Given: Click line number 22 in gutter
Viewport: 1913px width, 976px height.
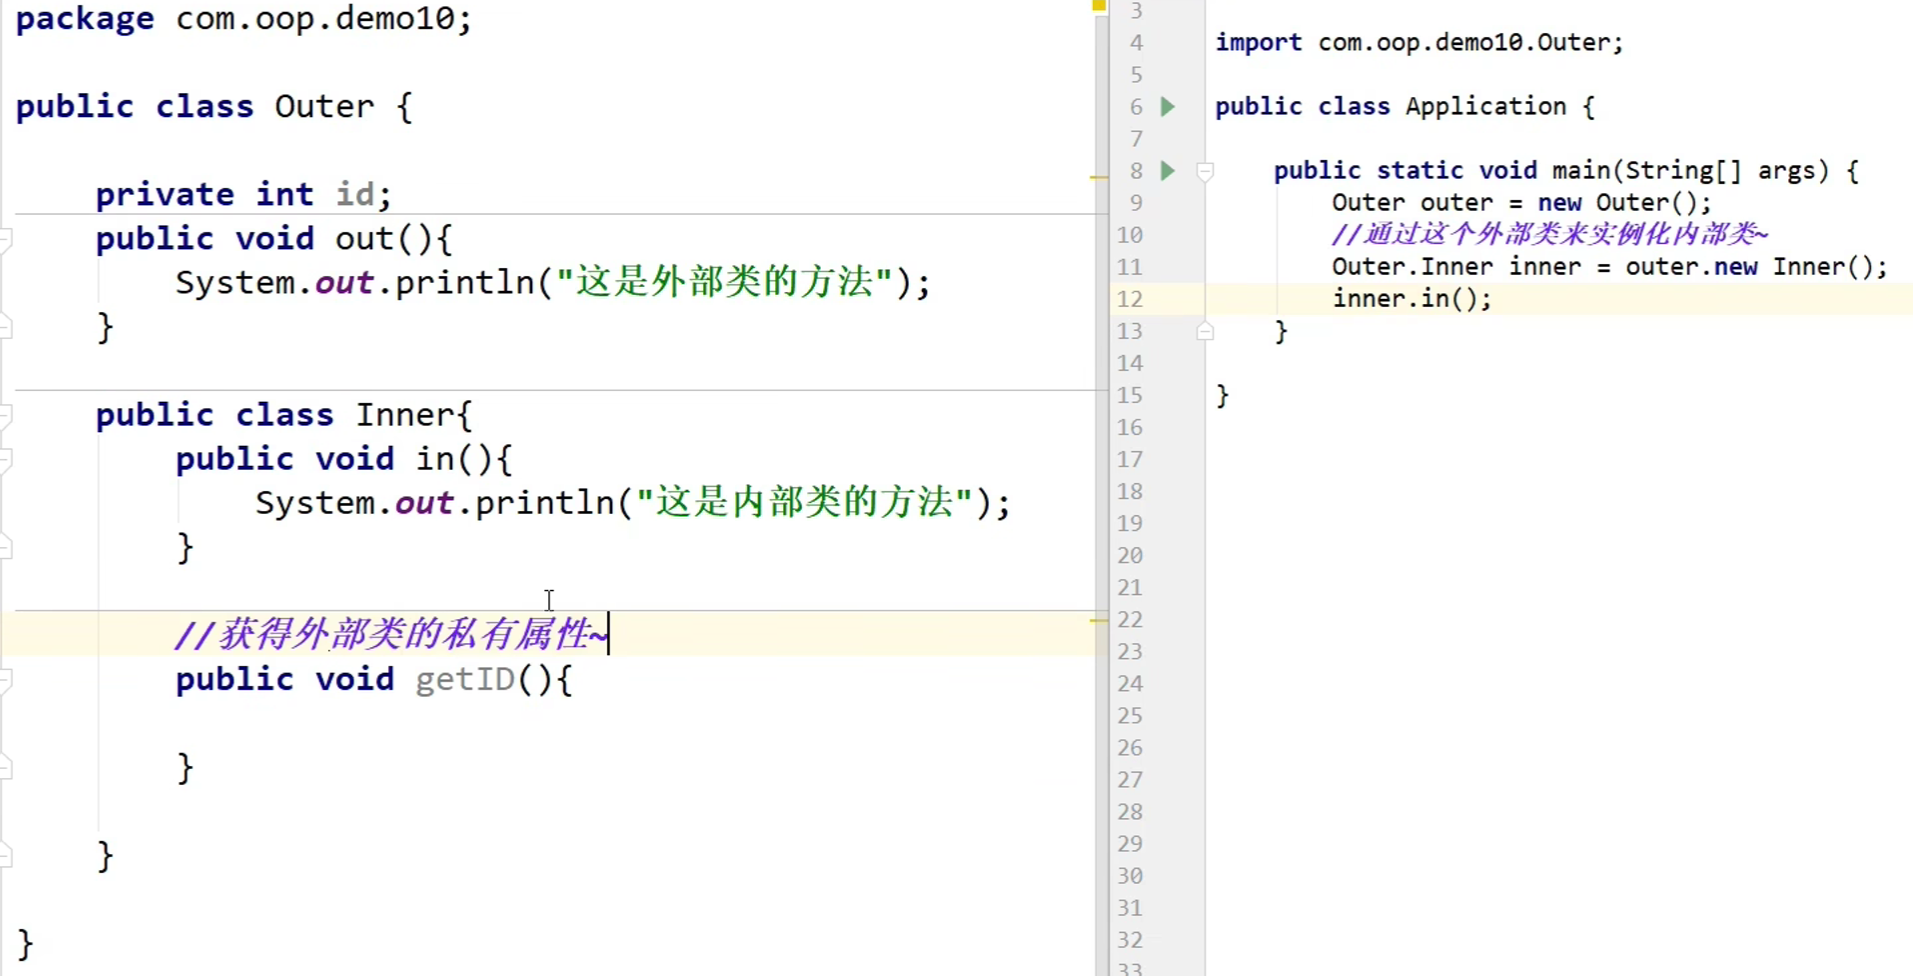Looking at the screenshot, I should [1130, 620].
